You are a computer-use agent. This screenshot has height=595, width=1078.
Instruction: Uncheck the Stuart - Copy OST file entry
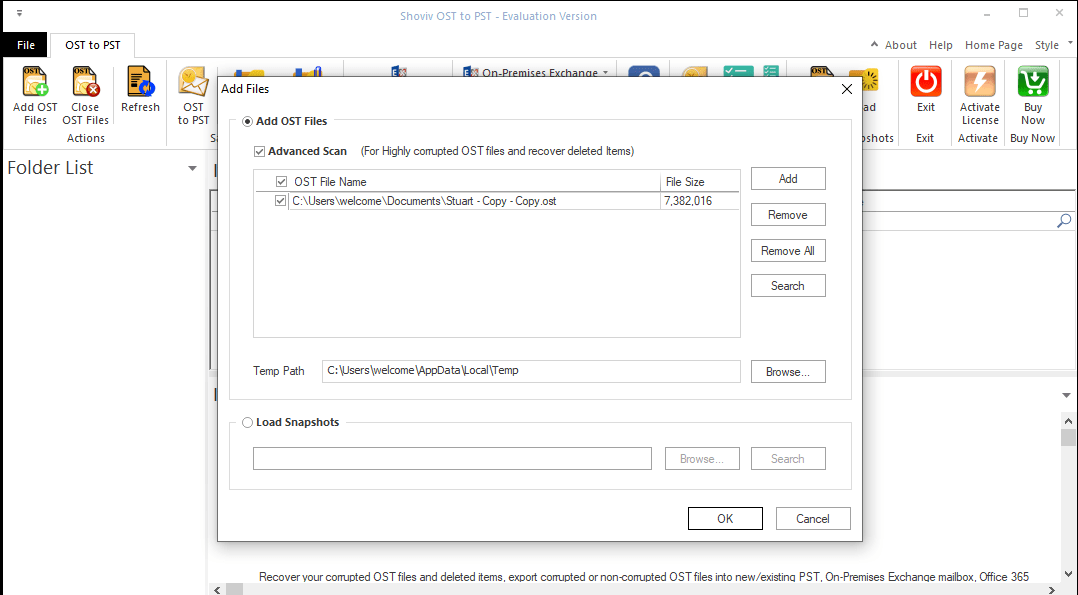click(280, 200)
